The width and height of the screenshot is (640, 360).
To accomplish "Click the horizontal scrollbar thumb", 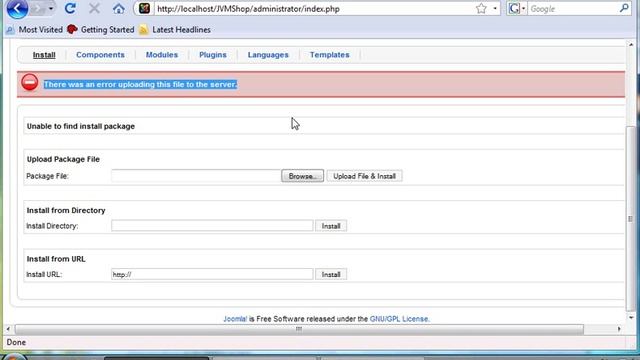I will click(299, 329).
